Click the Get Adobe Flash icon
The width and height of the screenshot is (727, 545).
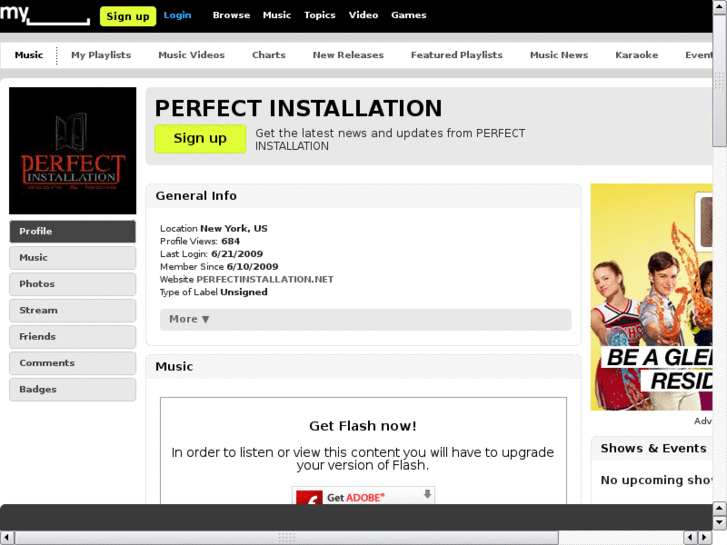tap(363, 496)
